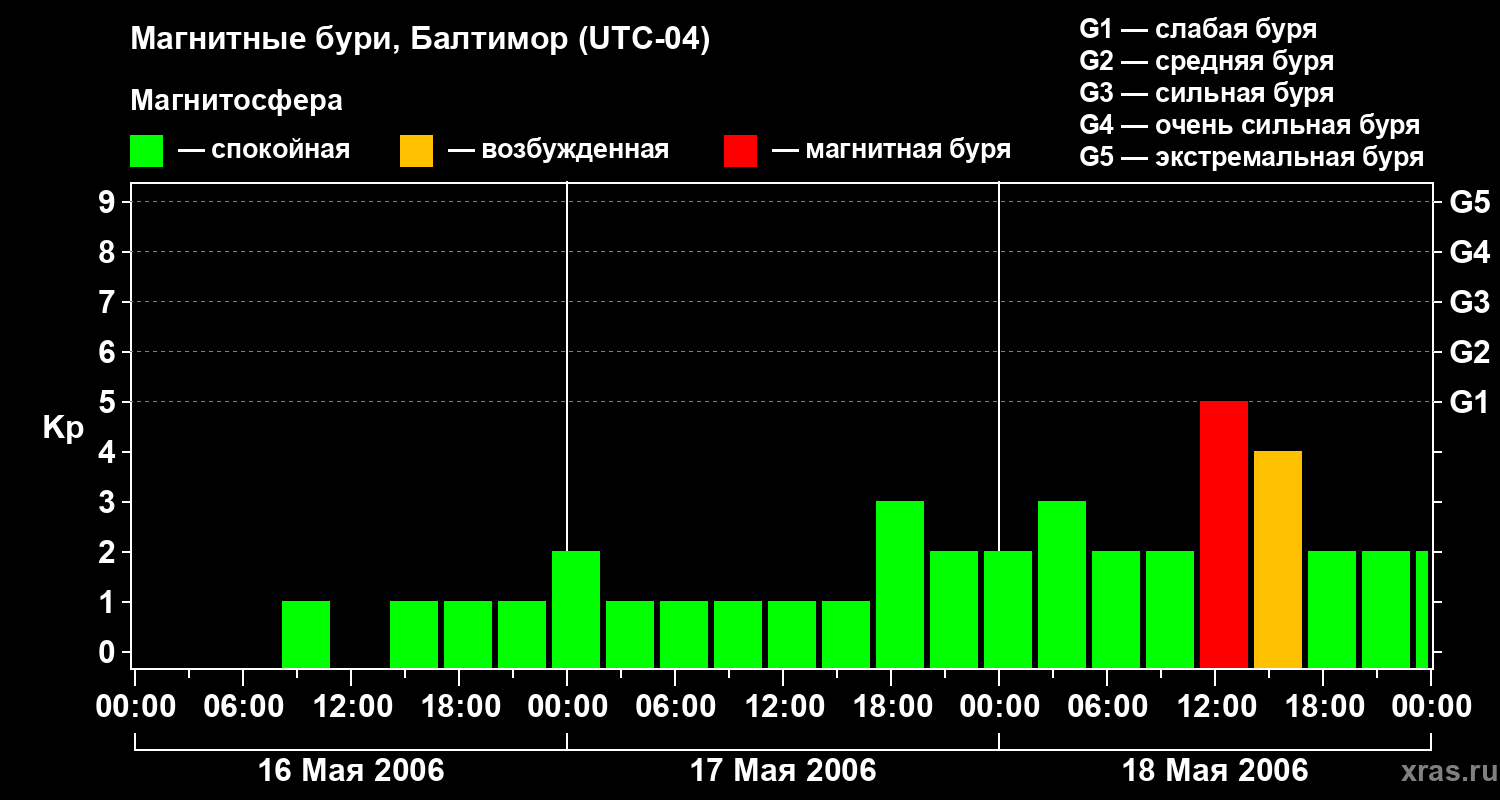1500x800 pixels.
Task: Click the G3 tick label on right axis
Action: point(1470,302)
